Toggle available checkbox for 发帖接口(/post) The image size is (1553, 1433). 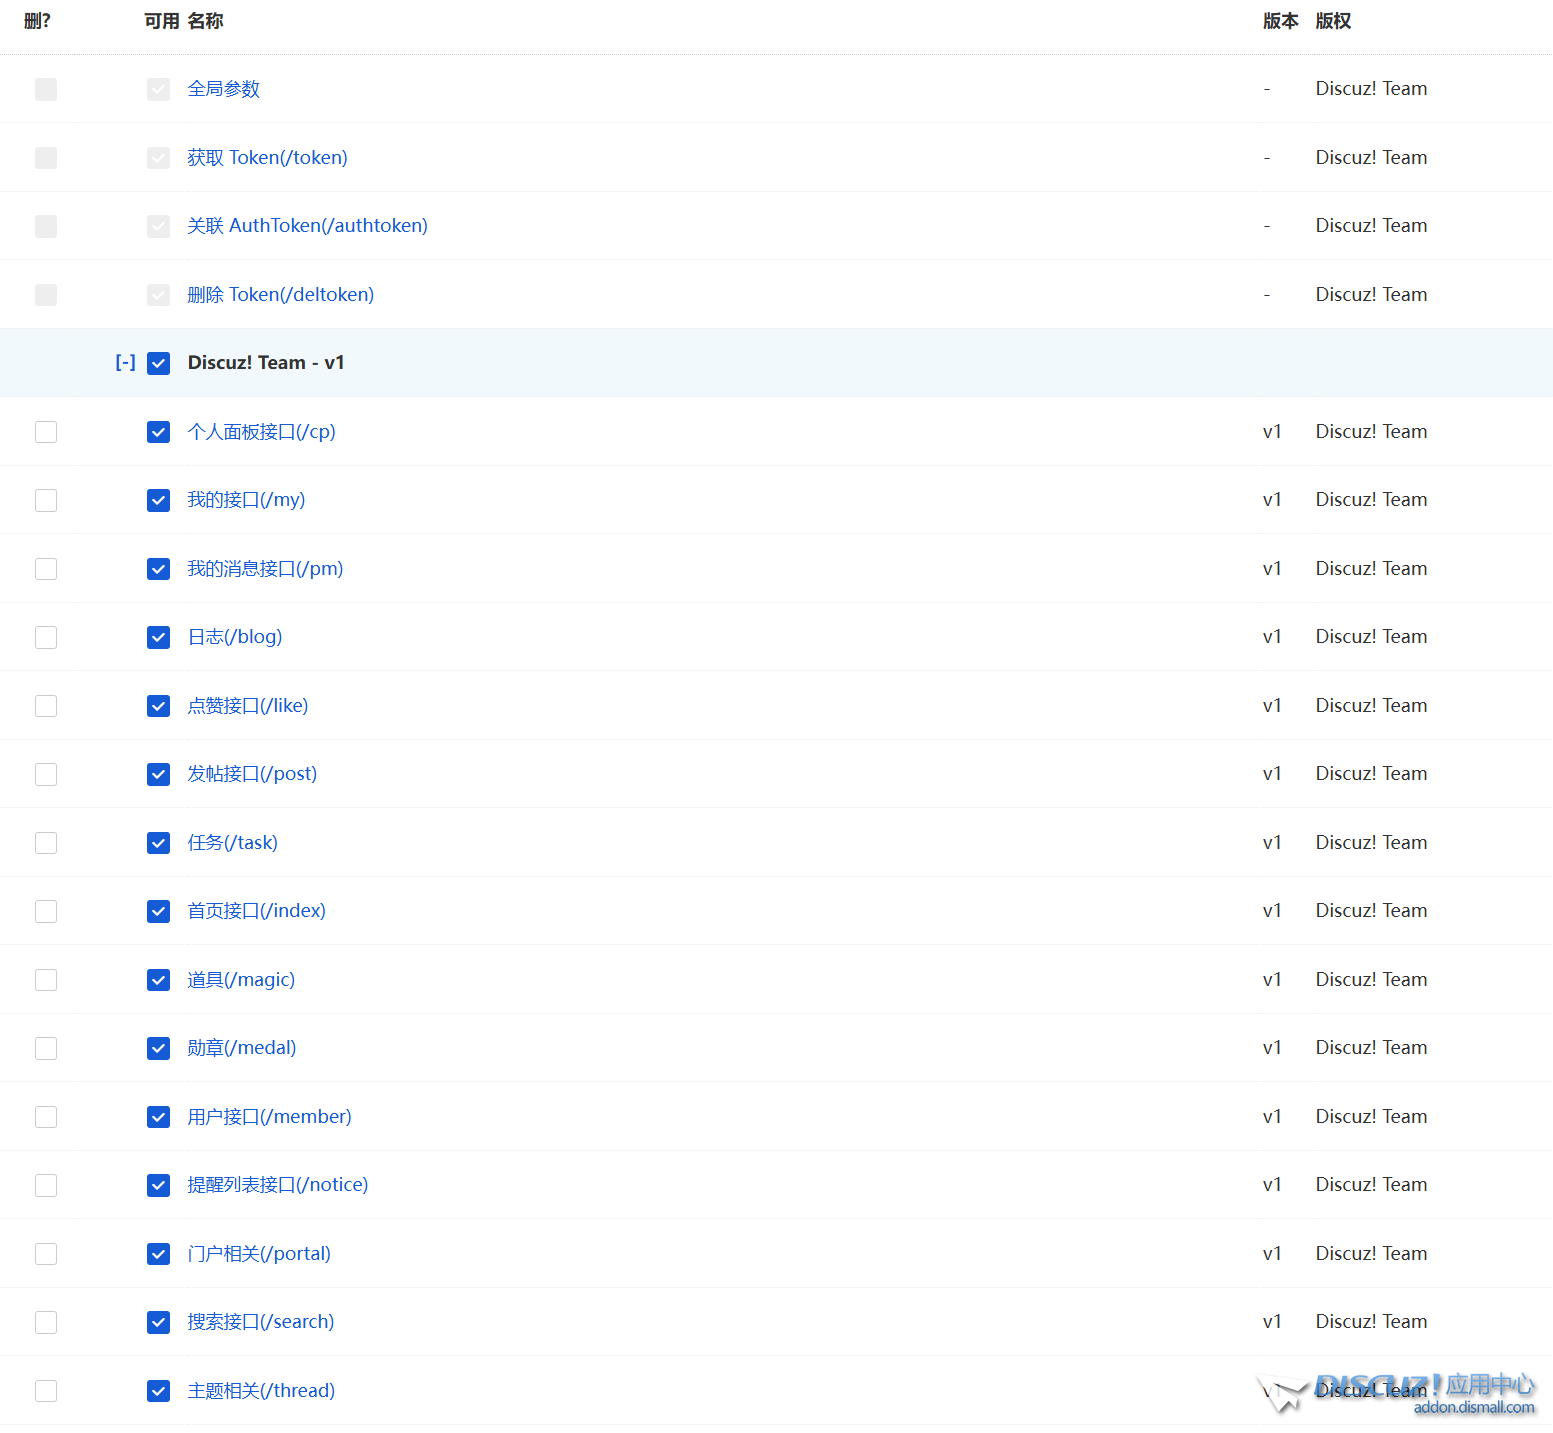(x=158, y=774)
